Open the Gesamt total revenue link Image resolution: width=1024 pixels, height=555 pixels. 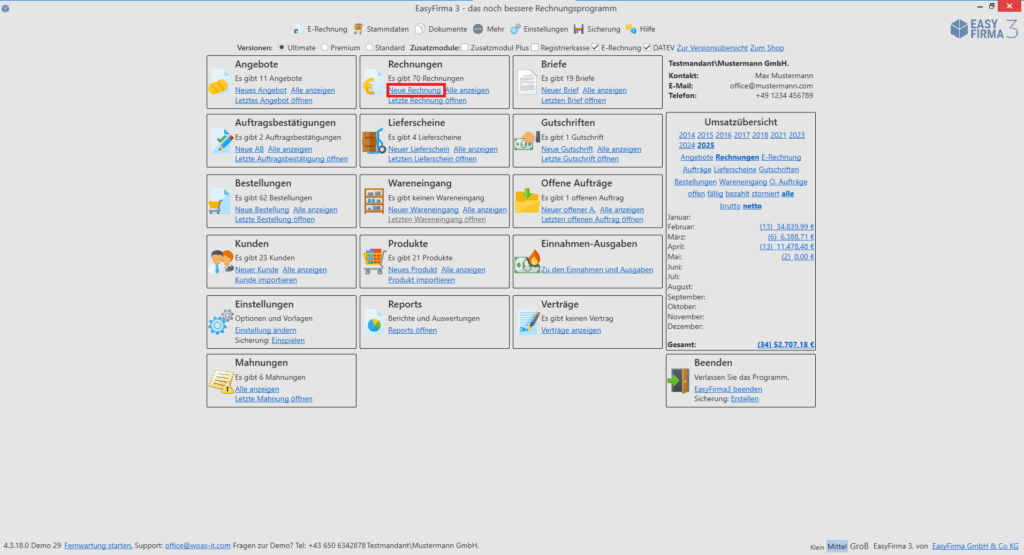[786, 345]
